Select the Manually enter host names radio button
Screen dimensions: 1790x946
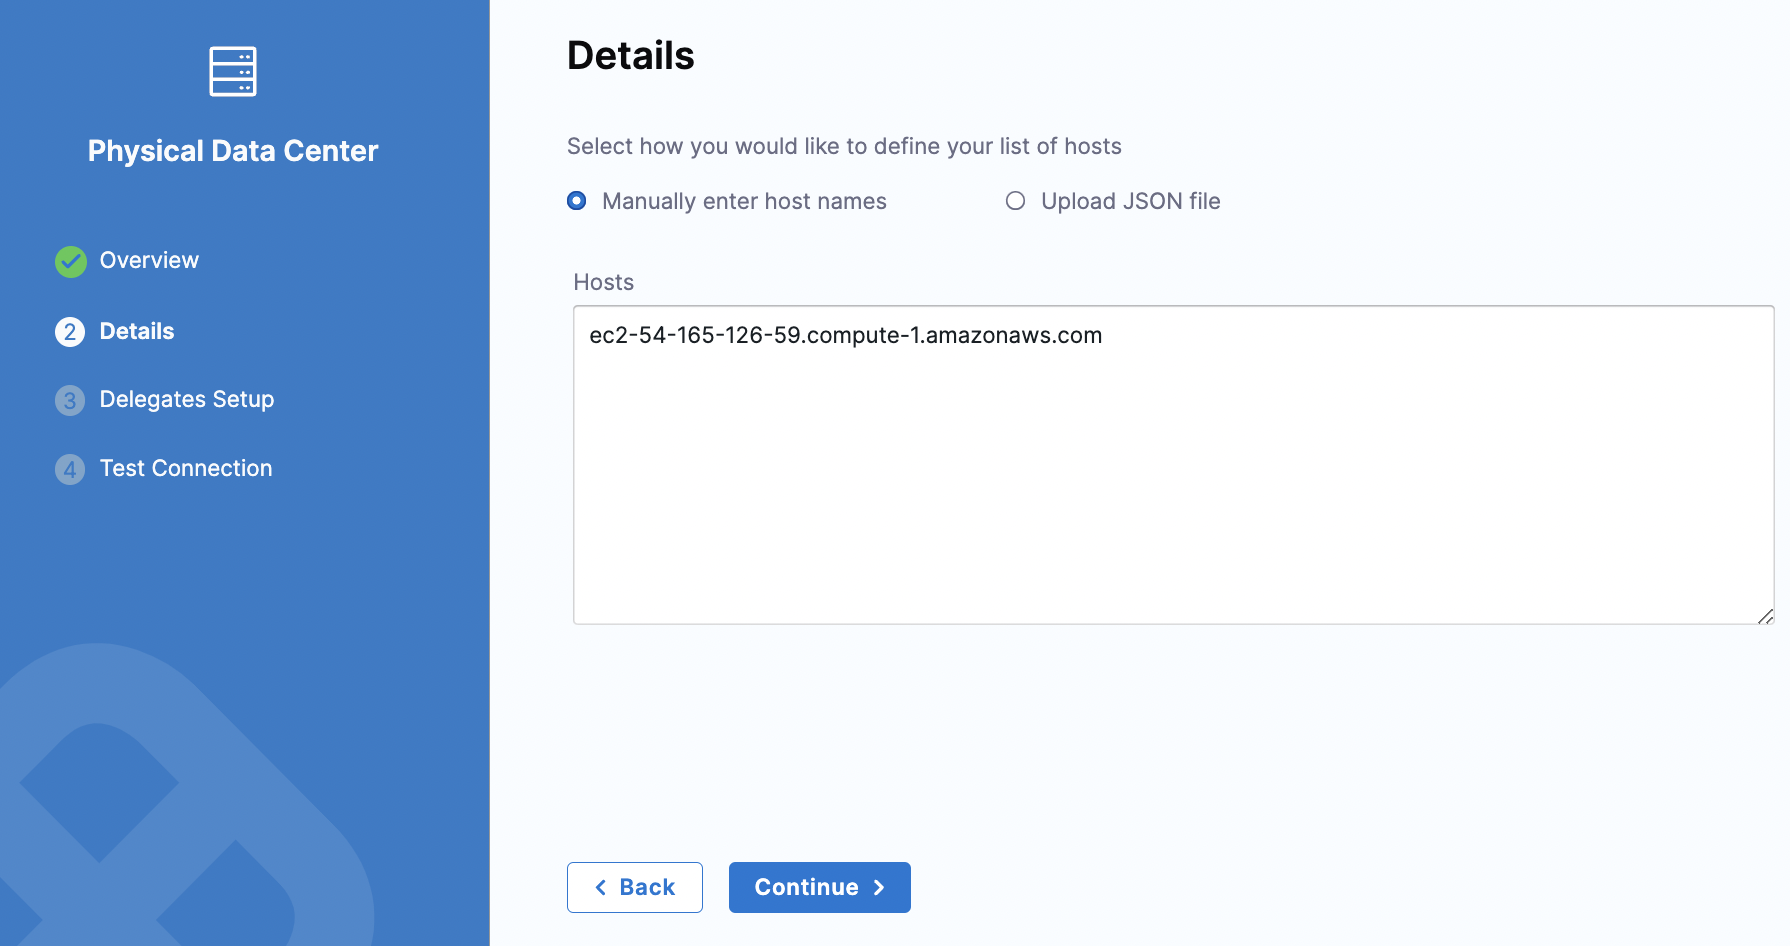[577, 201]
